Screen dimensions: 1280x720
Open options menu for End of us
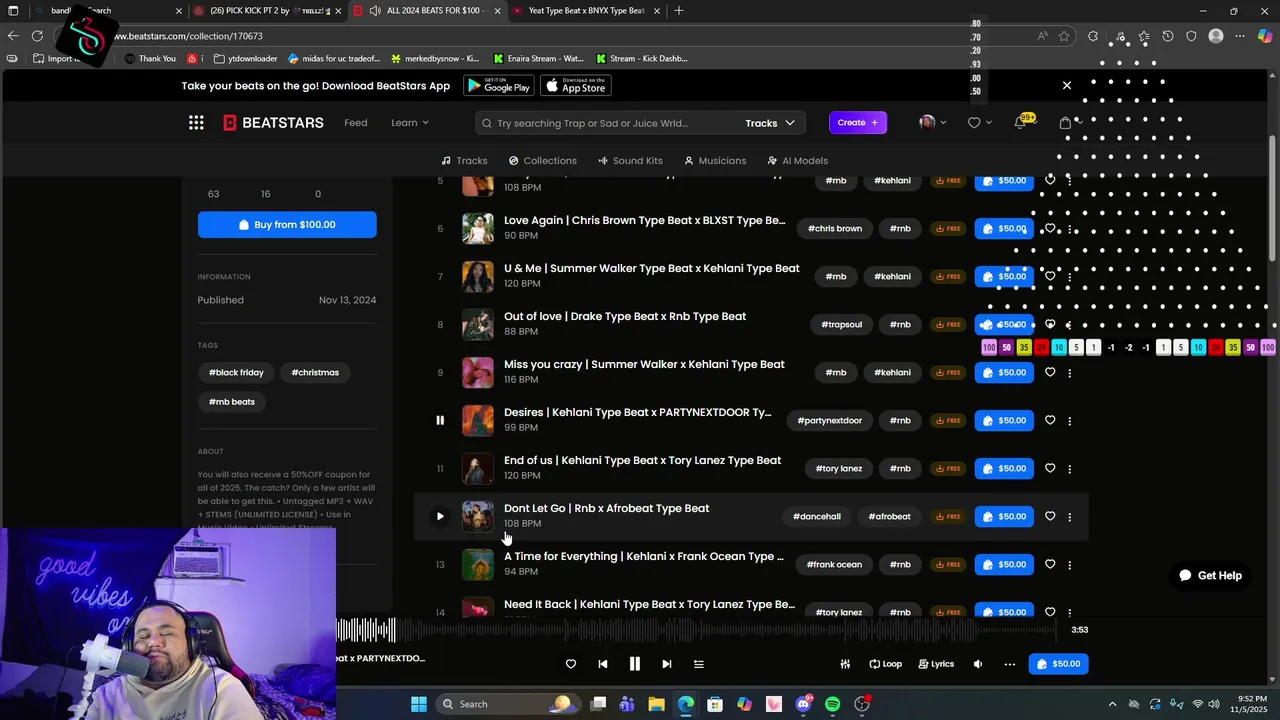1070,469
